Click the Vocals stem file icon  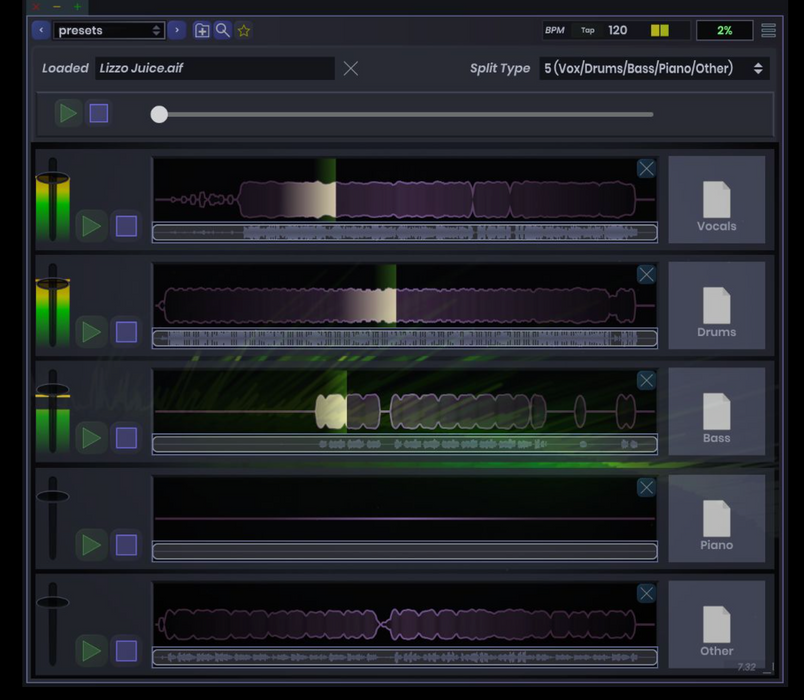point(716,201)
